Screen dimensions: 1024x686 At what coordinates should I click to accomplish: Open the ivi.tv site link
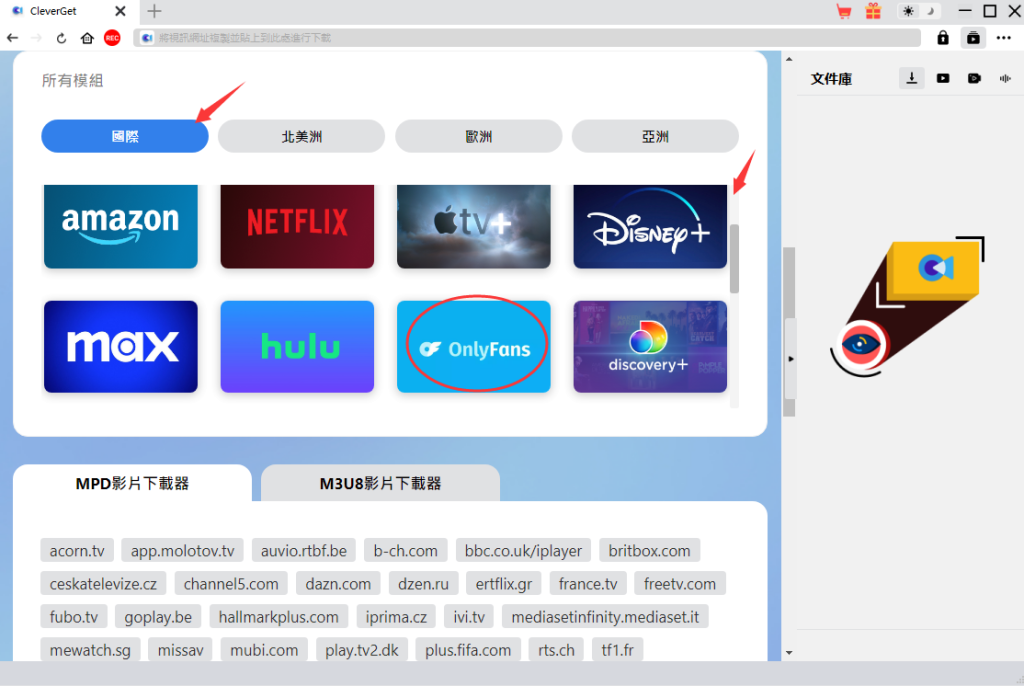(x=469, y=617)
